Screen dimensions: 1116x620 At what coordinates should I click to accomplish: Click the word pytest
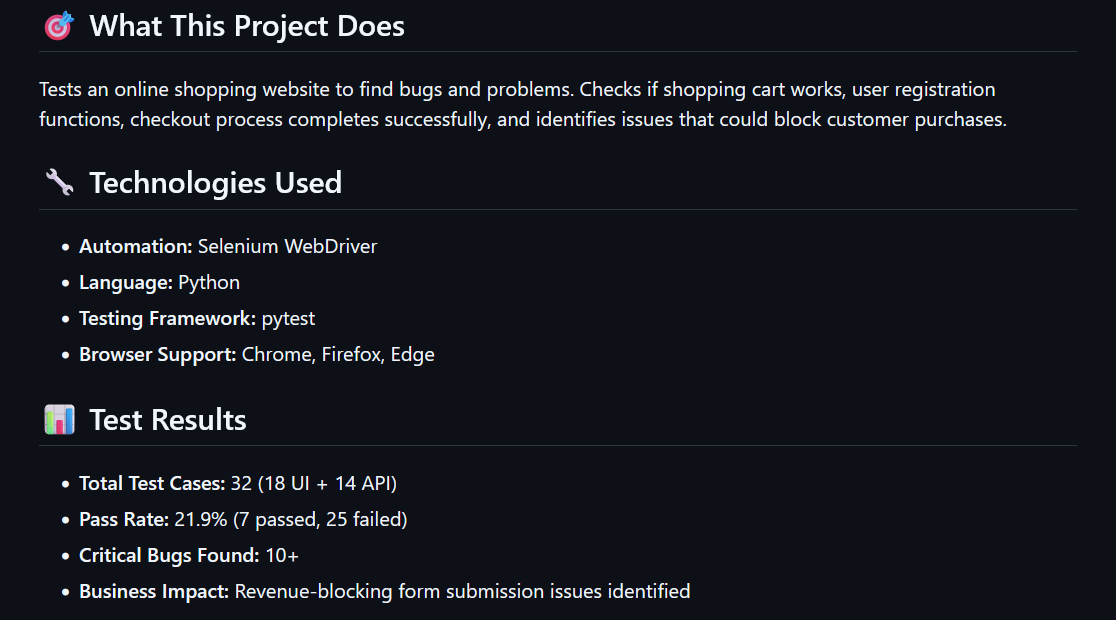[288, 319]
